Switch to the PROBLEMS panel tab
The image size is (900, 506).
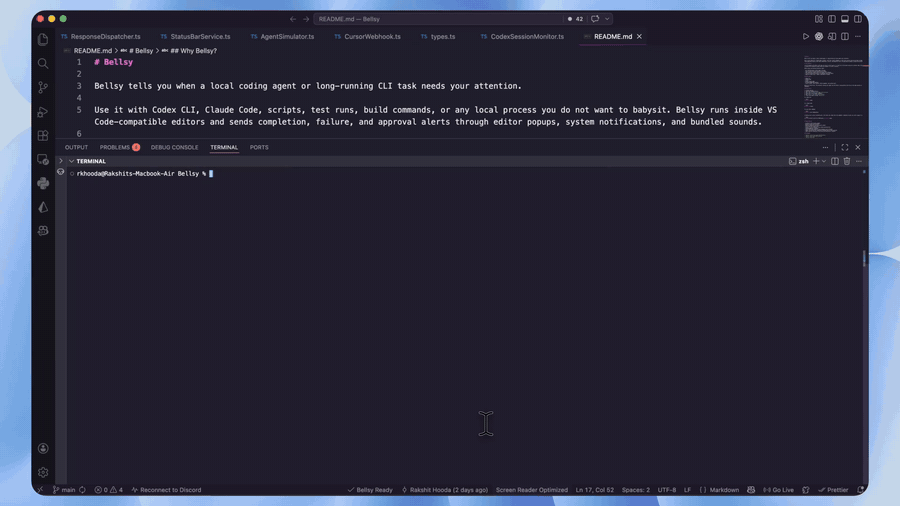coord(119,147)
